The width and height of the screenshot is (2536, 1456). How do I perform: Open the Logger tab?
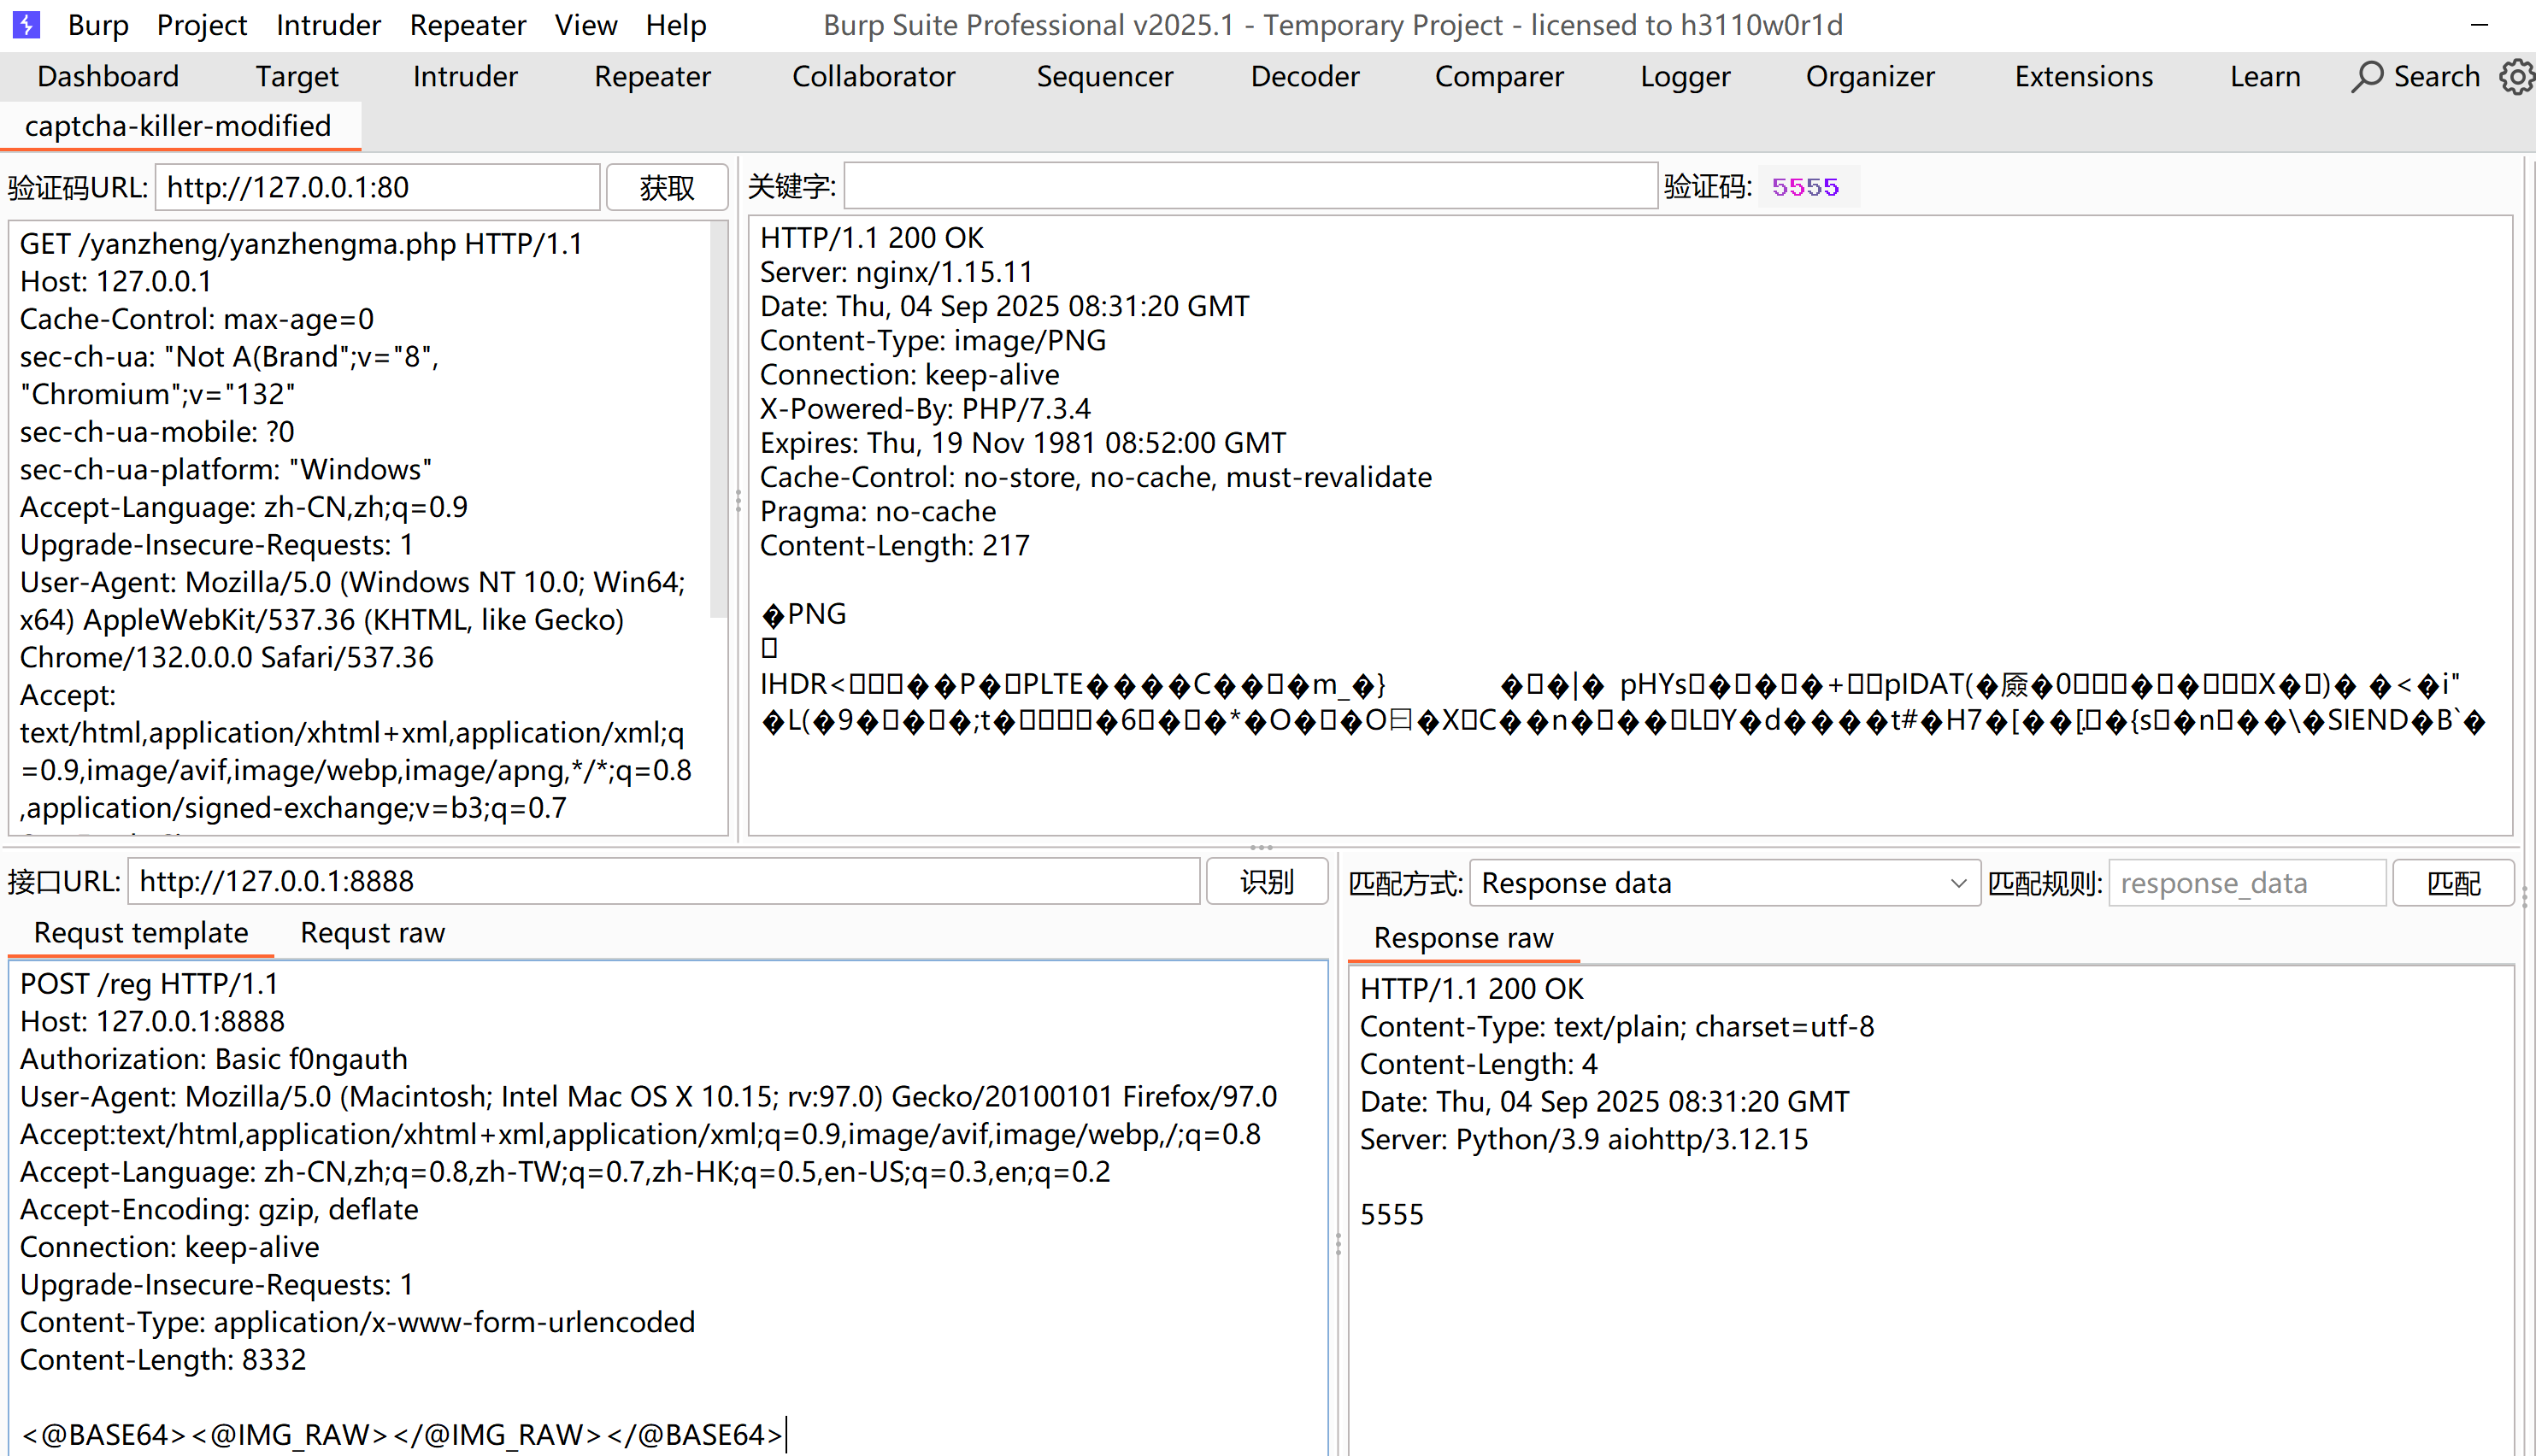tap(1685, 77)
